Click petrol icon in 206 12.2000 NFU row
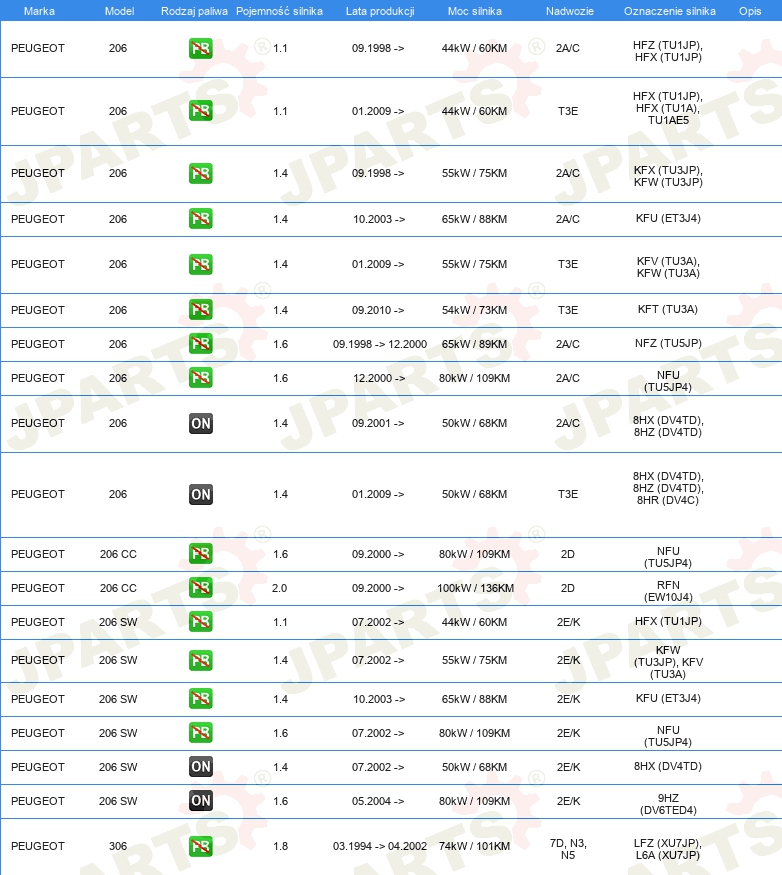This screenshot has width=782, height=875. (200, 378)
